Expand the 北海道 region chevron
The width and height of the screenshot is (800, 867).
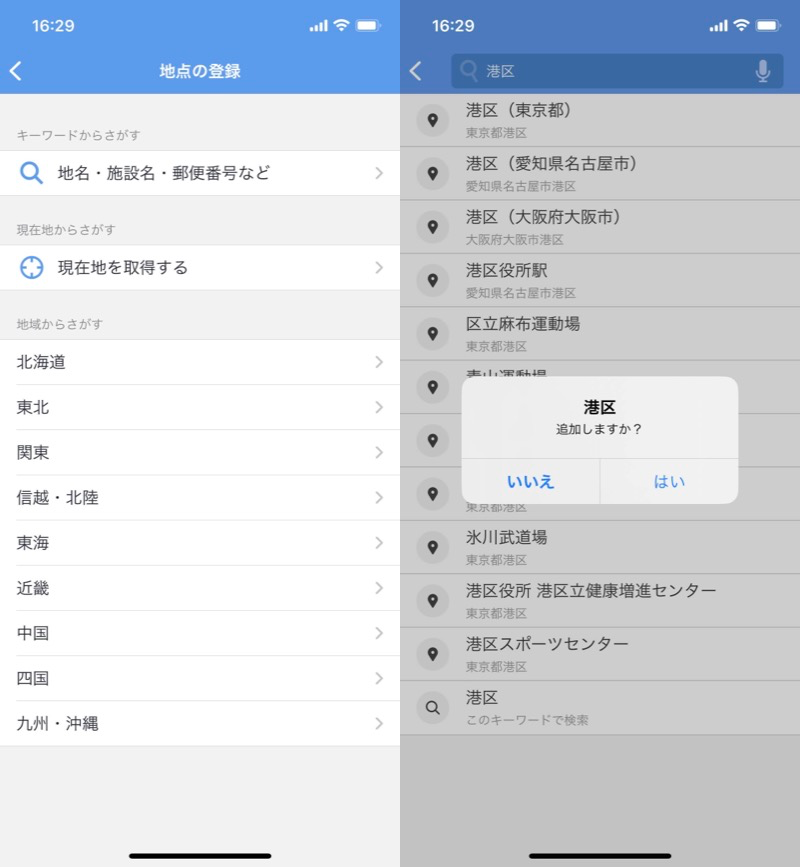[379, 362]
